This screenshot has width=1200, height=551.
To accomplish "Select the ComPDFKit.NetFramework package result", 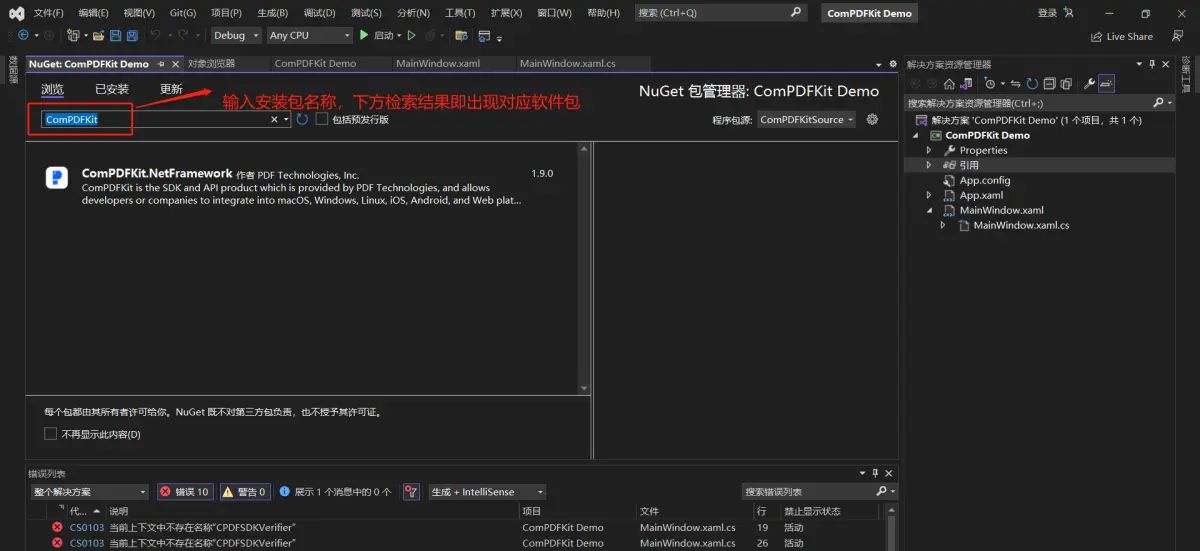I will point(303,186).
